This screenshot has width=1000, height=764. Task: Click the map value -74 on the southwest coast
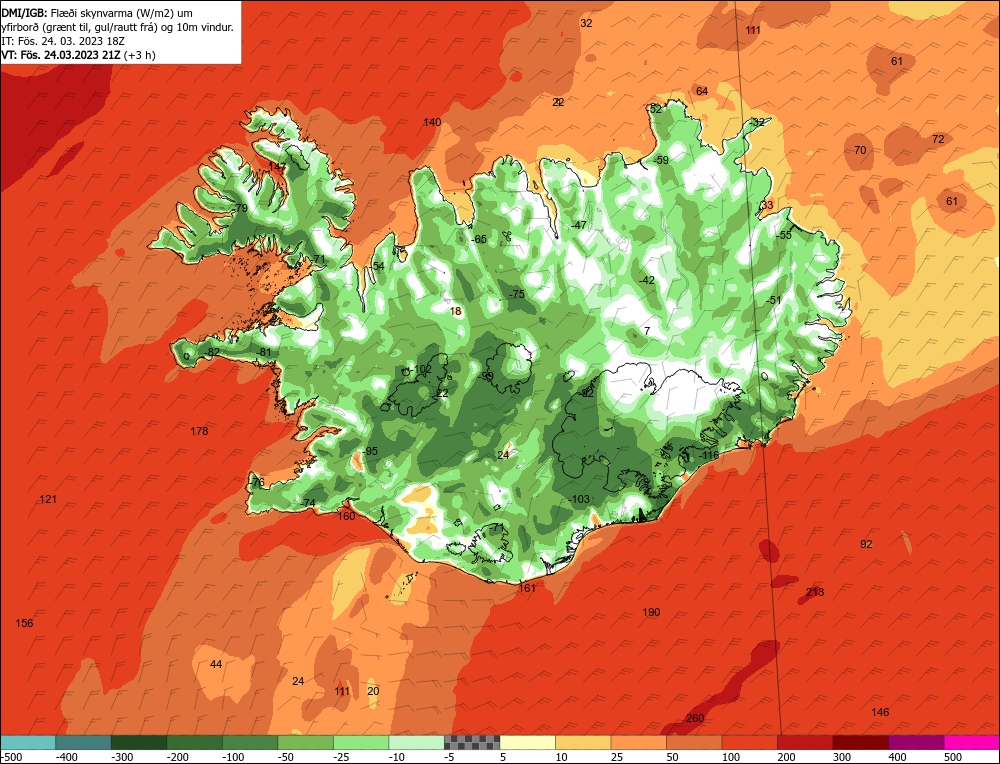click(307, 503)
